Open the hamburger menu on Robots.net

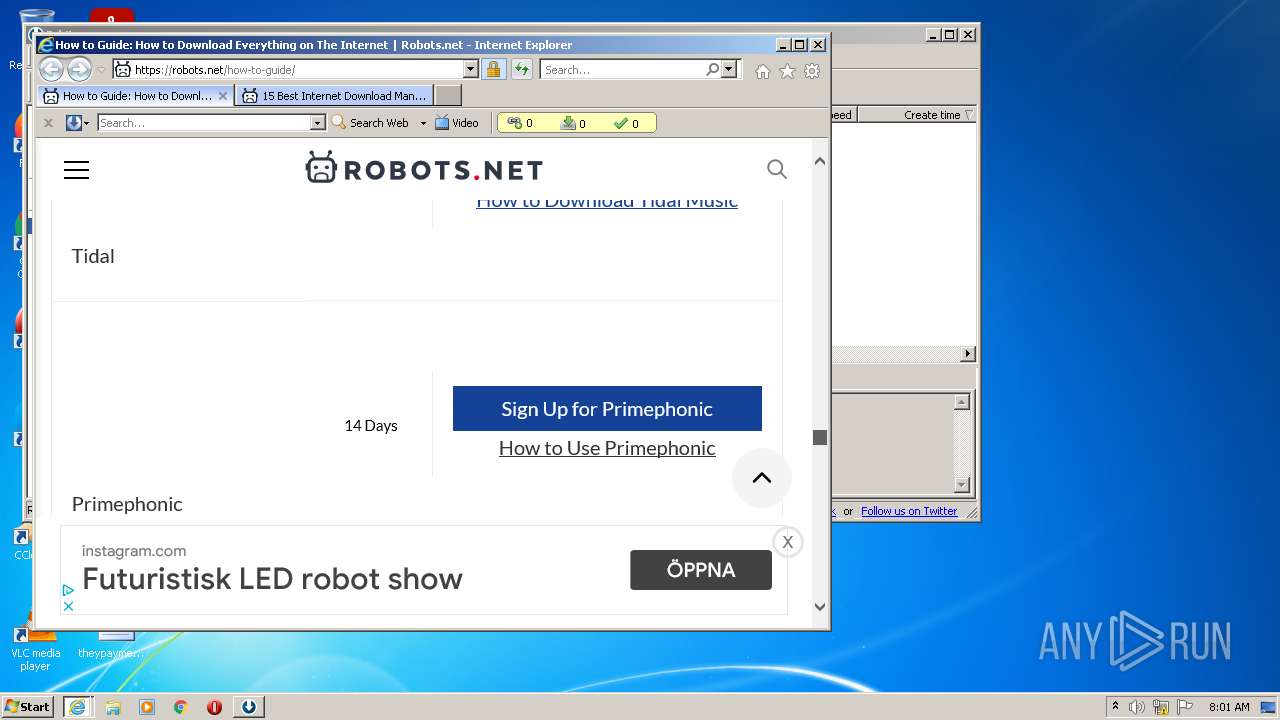(76, 170)
